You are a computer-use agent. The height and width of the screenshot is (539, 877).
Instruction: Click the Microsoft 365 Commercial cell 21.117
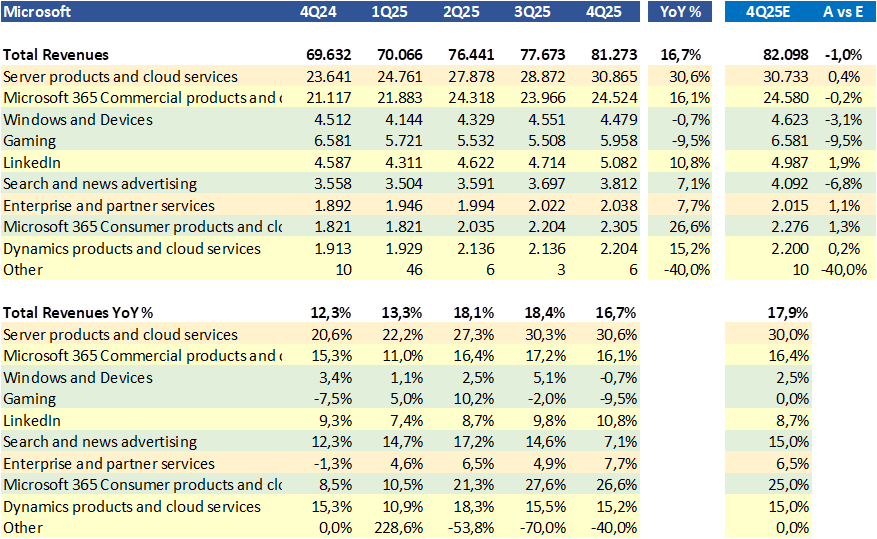329,98
